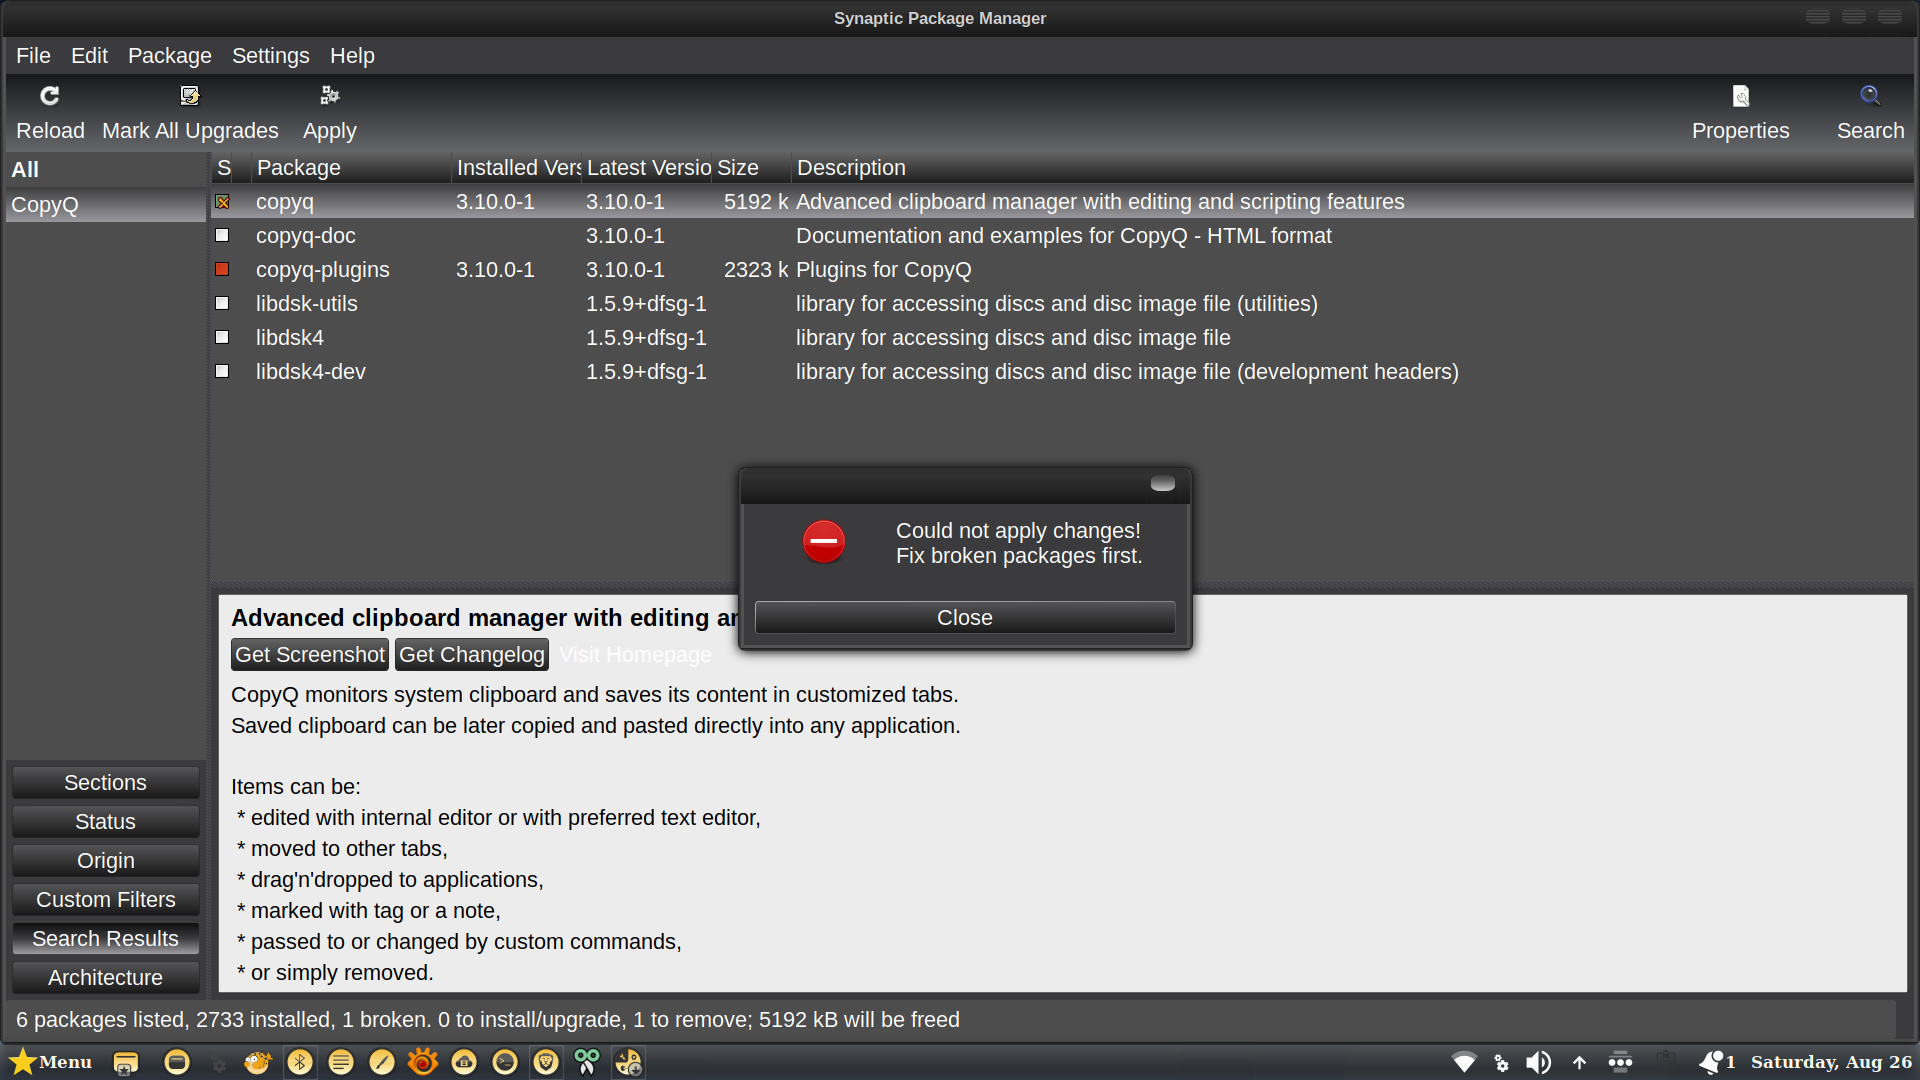Sort by the Size column header
1920x1080 pixels.
(752, 168)
